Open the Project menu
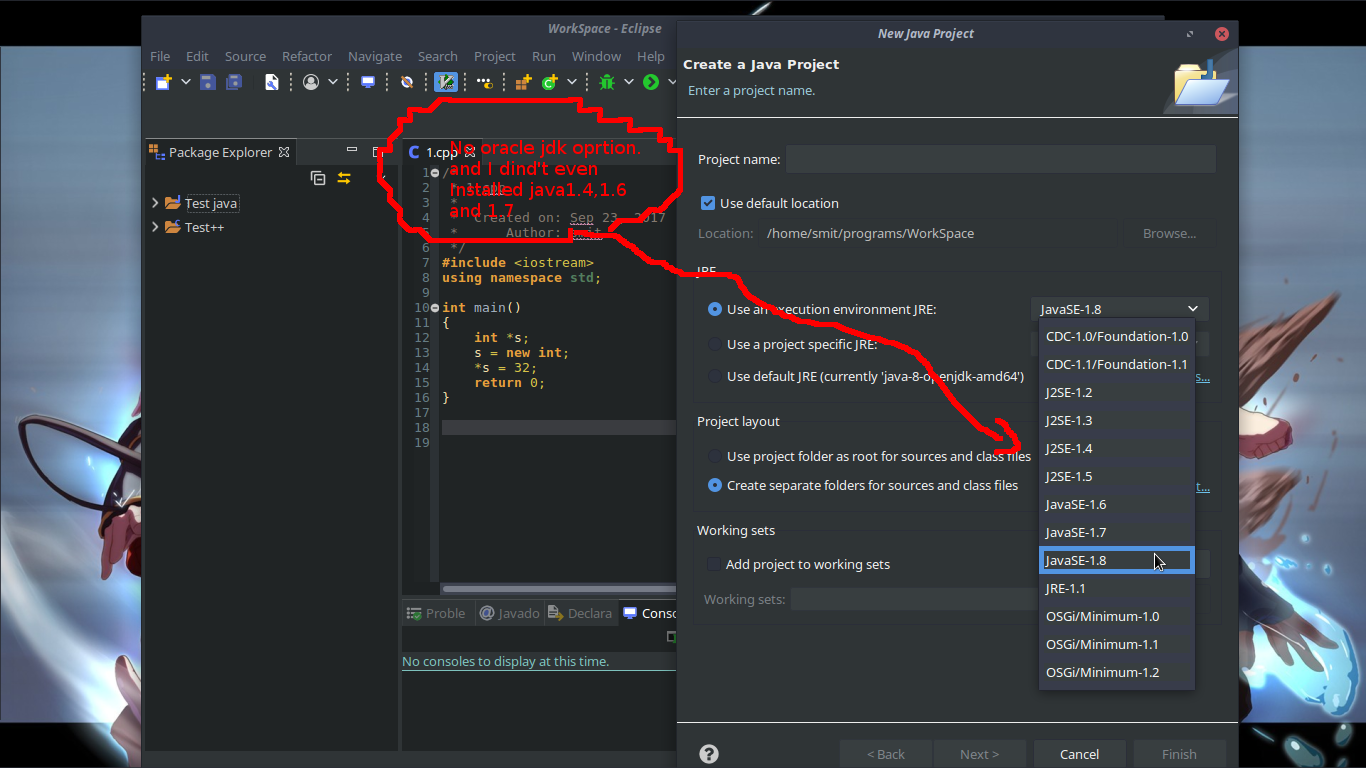Image resolution: width=1366 pixels, height=768 pixels. pos(495,56)
